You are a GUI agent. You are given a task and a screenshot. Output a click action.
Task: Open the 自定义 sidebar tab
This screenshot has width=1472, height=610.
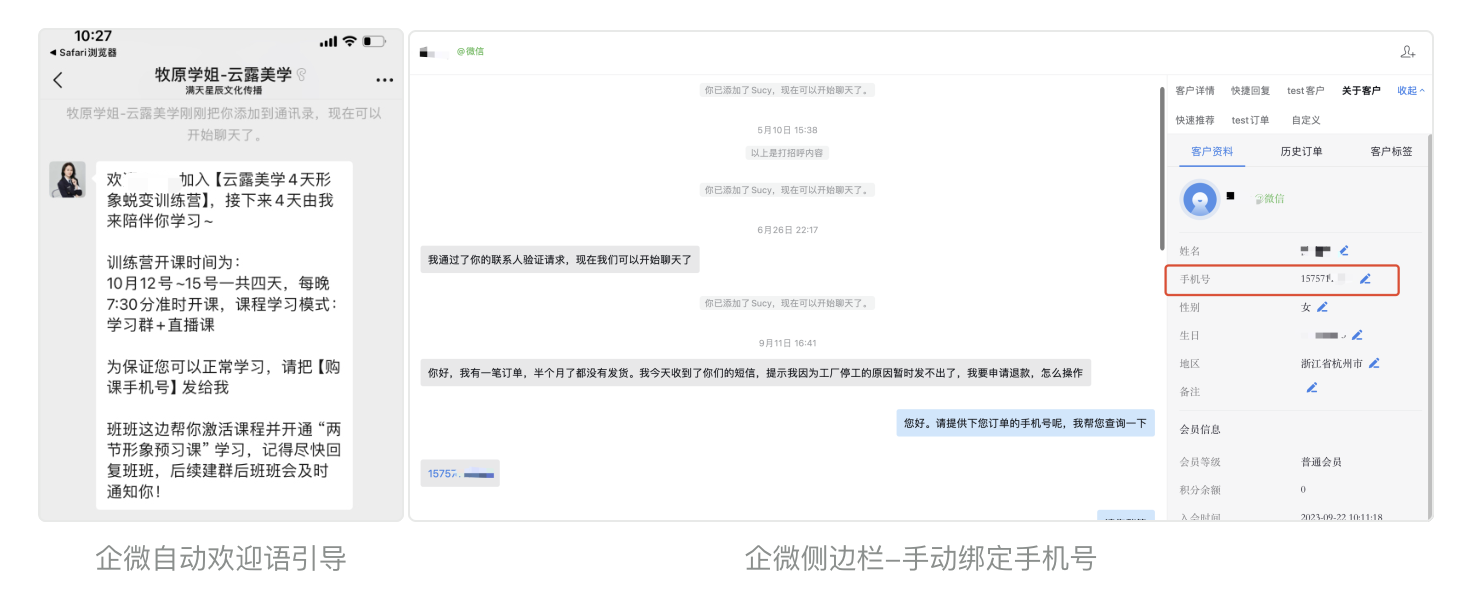(x=1306, y=120)
